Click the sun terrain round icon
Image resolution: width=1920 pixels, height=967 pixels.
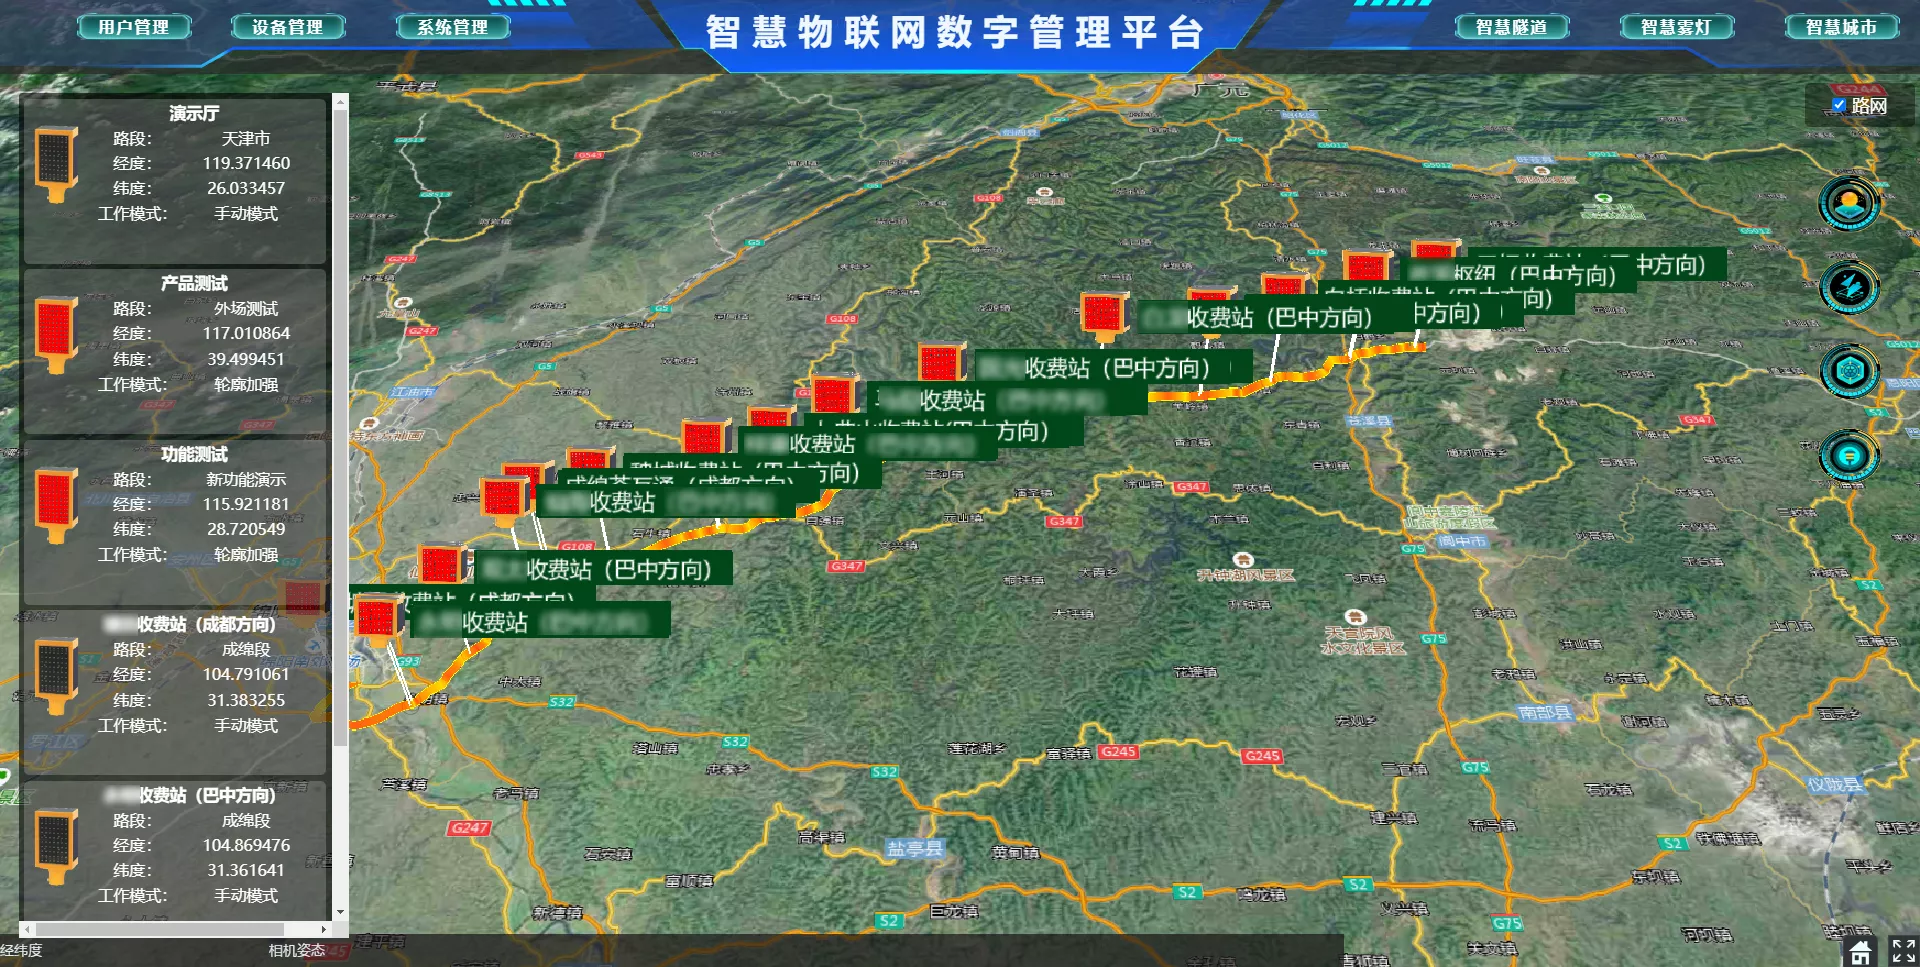(1848, 203)
